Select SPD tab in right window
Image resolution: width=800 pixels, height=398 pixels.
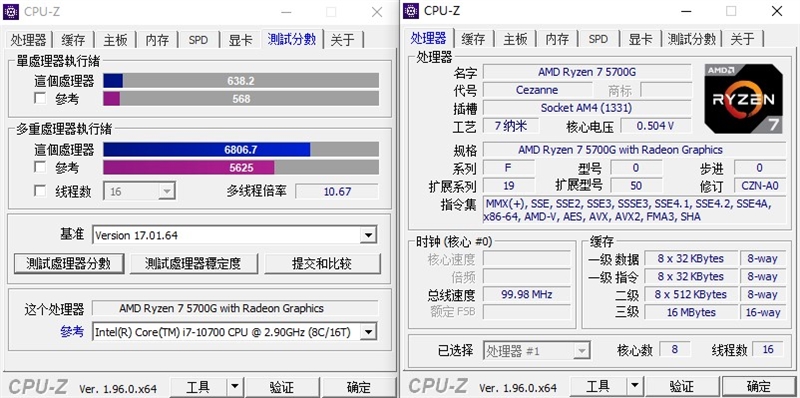598,40
